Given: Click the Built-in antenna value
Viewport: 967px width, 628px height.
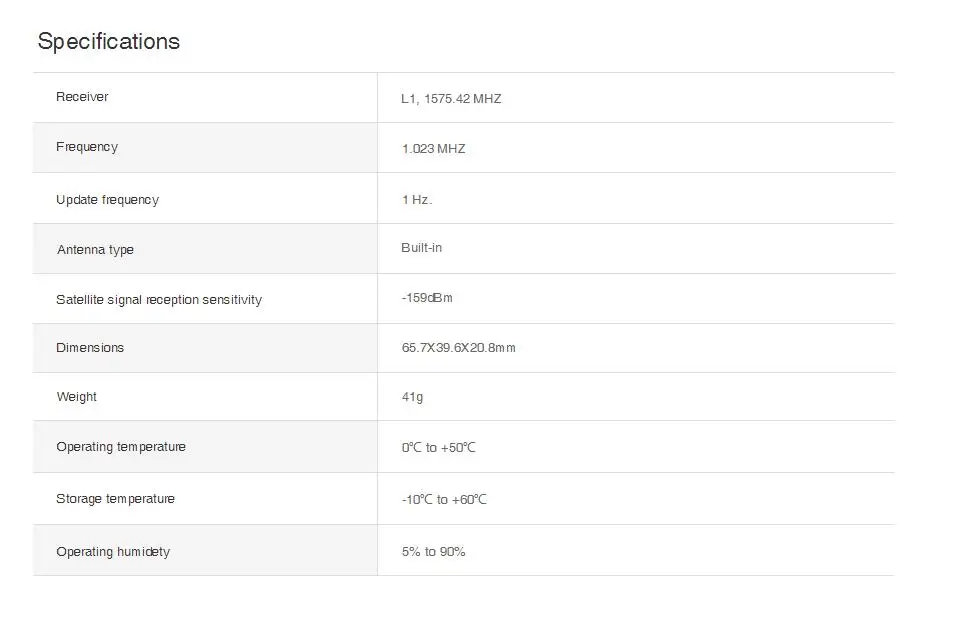Looking at the screenshot, I should (x=421, y=248).
